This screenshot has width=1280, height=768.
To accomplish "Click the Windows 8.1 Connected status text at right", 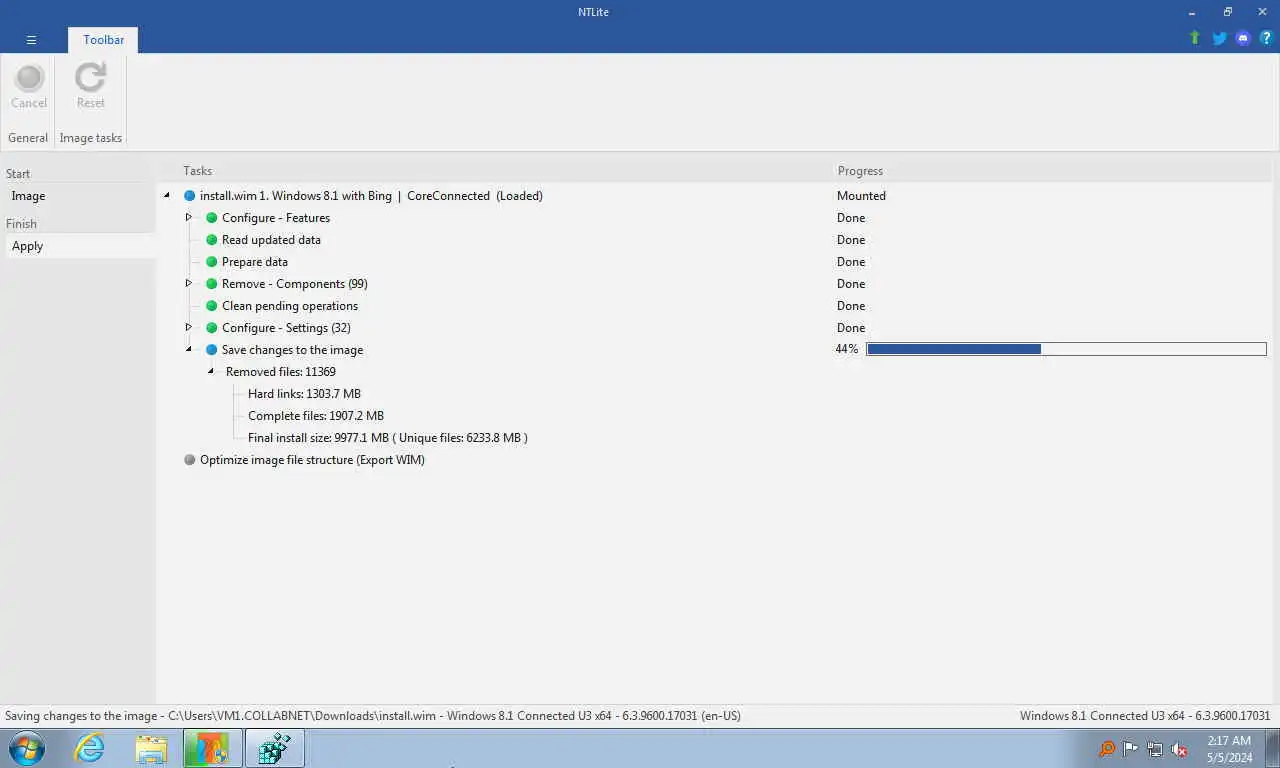I will click(1145, 716).
